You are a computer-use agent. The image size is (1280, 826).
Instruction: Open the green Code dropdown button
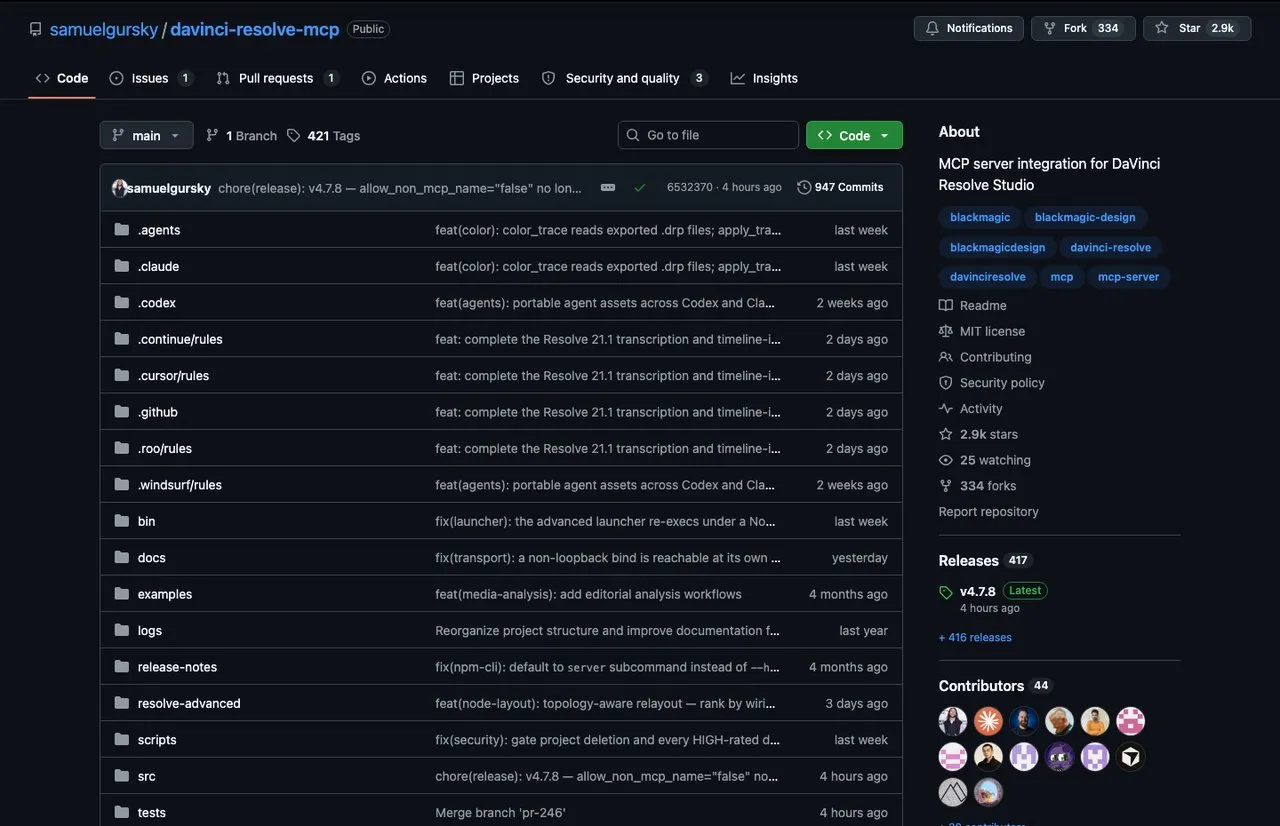pos(854,135)
